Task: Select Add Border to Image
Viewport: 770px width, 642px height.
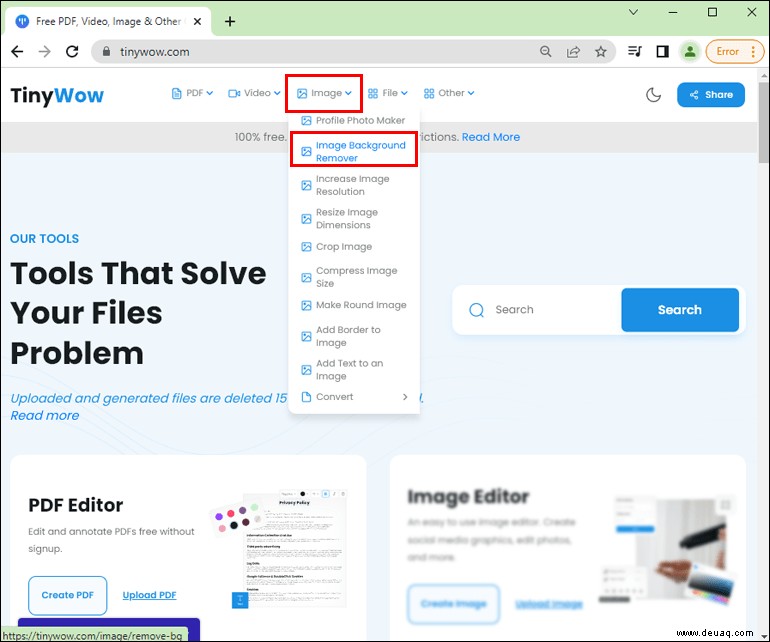Action: point(354,336)
